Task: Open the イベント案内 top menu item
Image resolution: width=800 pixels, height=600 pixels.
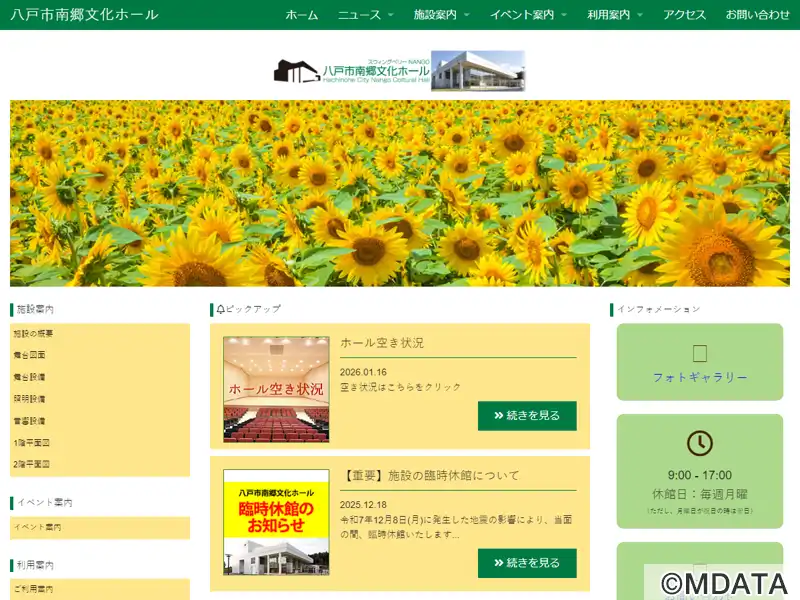Action: [x=522, y=15]
